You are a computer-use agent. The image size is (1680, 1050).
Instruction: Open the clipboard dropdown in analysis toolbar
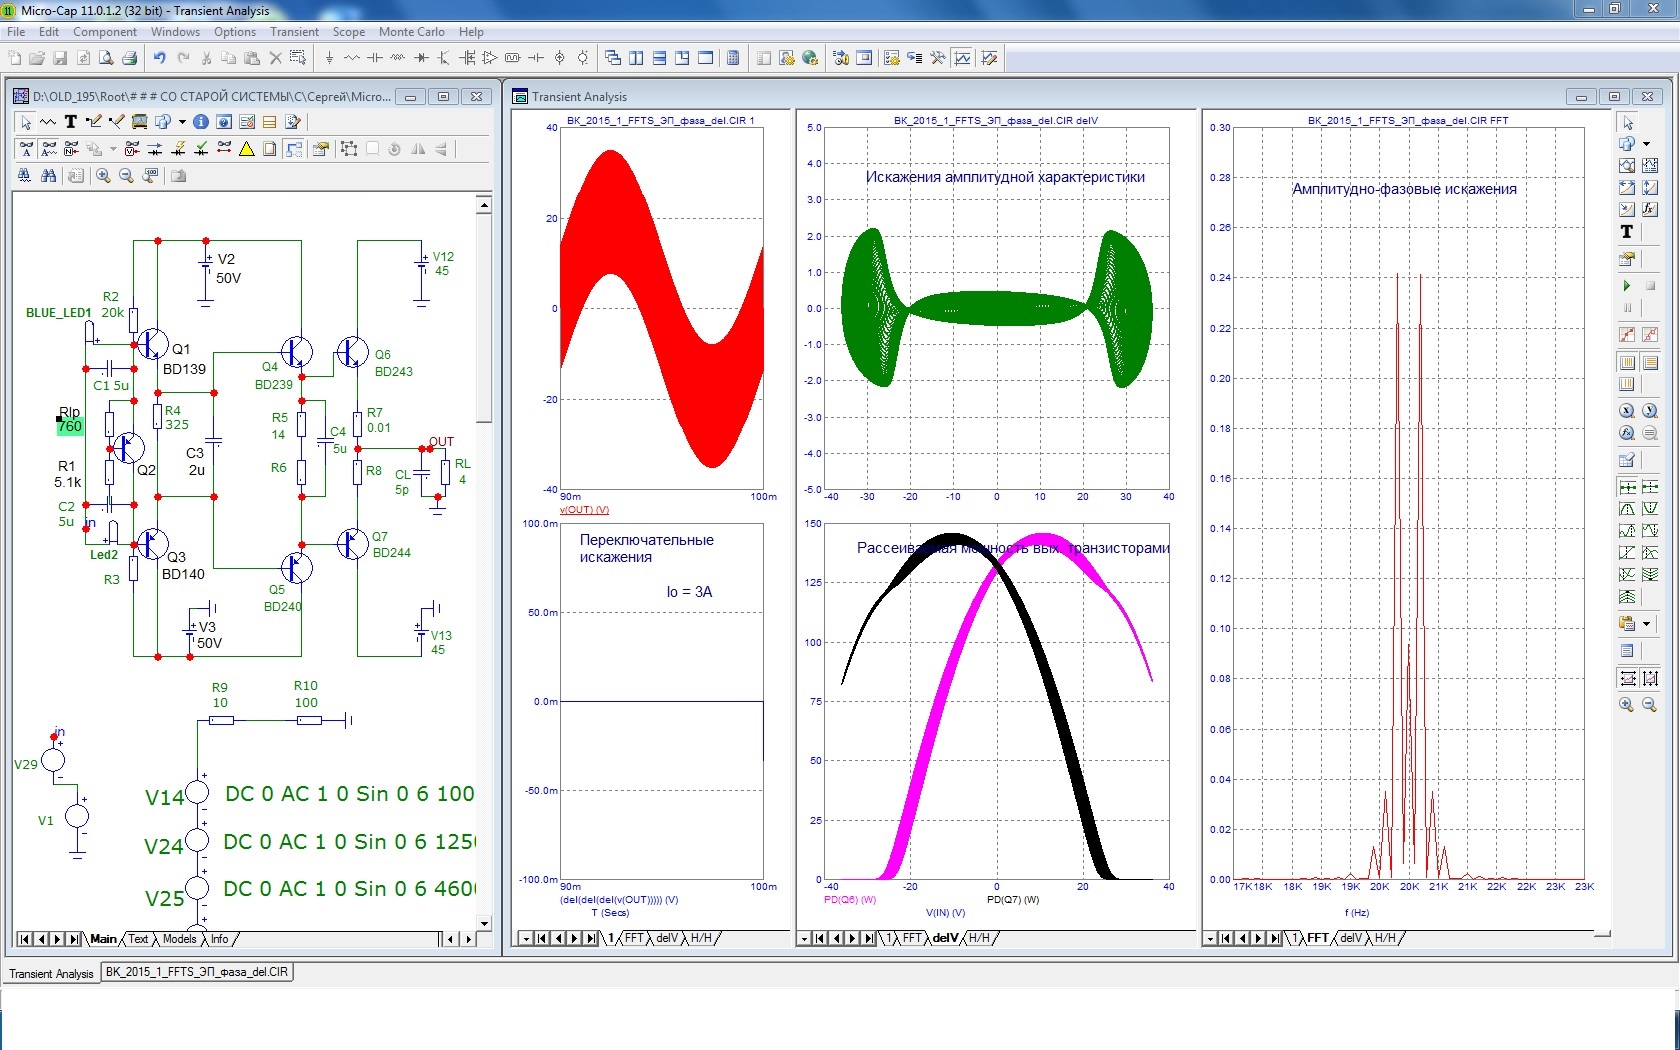(x=1647, y=624)
